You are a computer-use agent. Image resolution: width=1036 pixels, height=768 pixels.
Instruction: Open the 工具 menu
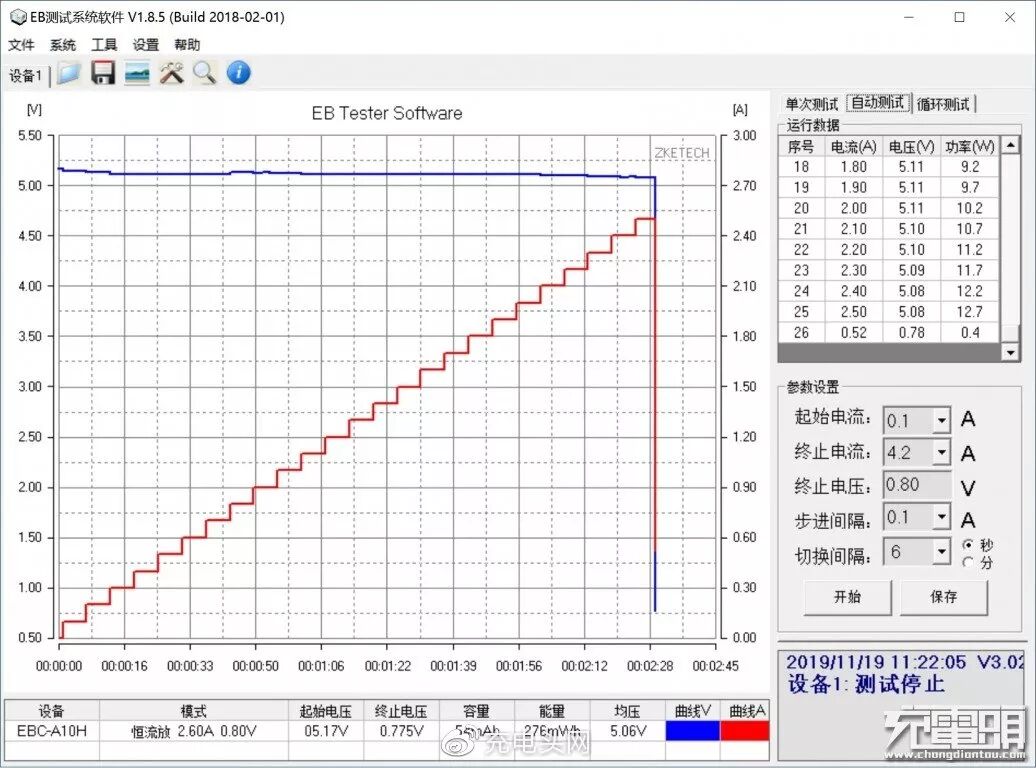tap(104, 45)
